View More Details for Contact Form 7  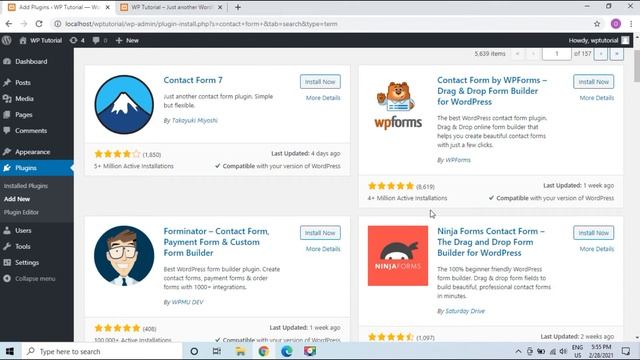click(323, 98)
